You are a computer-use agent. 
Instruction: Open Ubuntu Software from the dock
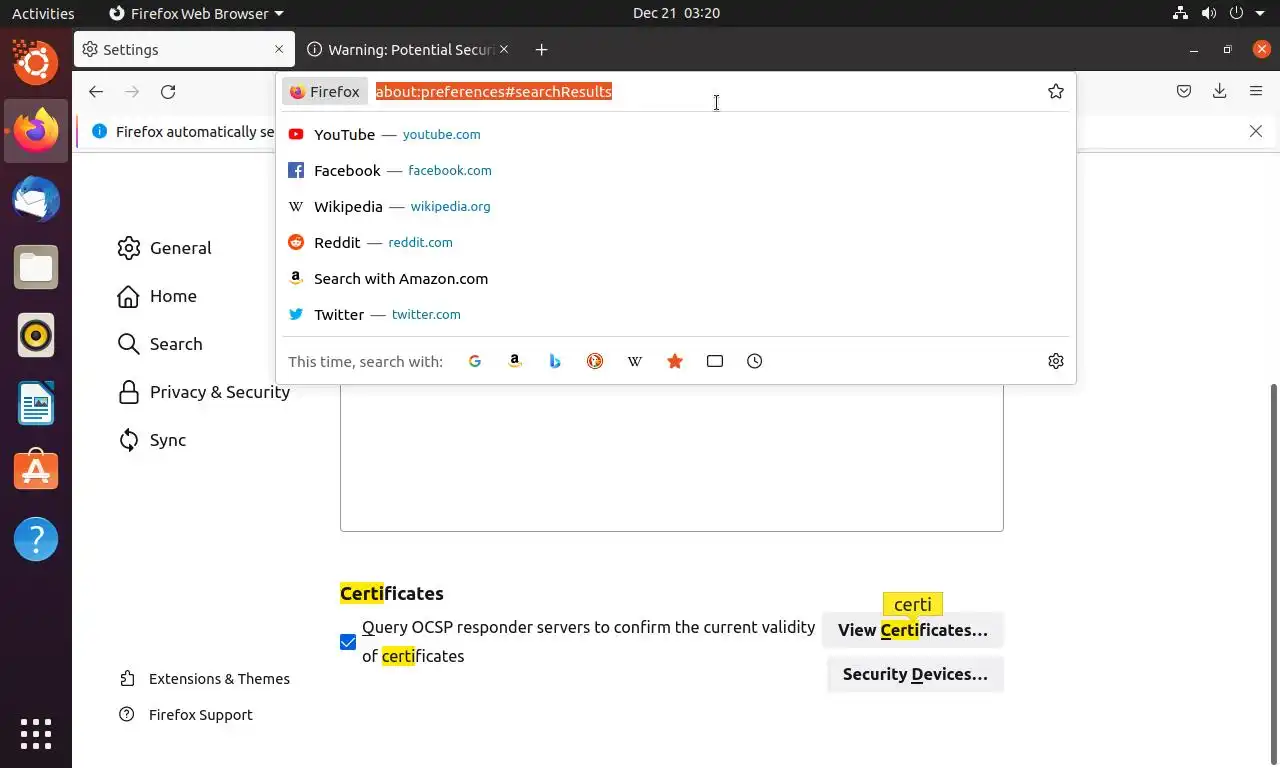click(x=36, y=471)
